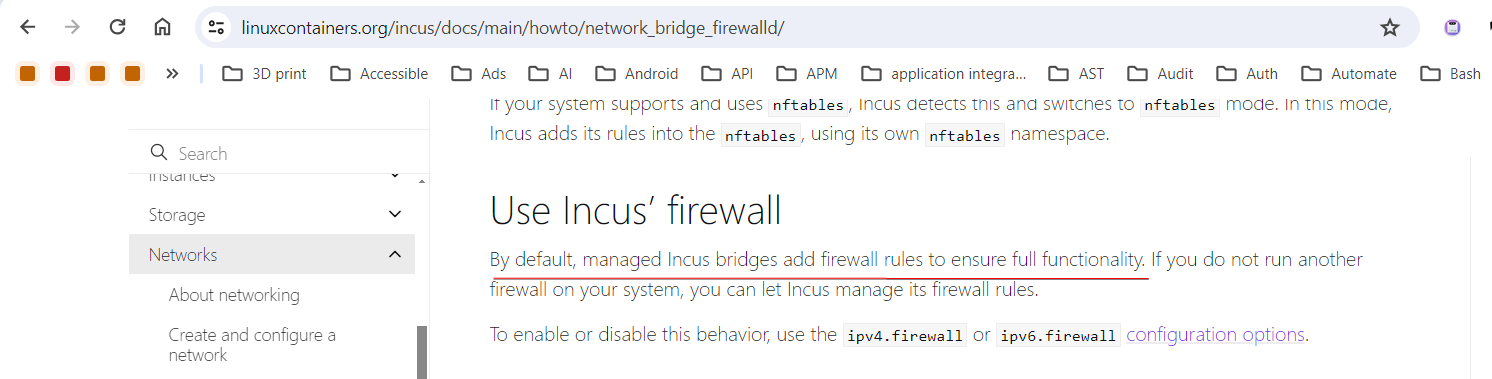Viewport: 1492px width, 379px height.
Task: Click the sidebar scrollbar thumb
Action: click(x=422, y=352)
